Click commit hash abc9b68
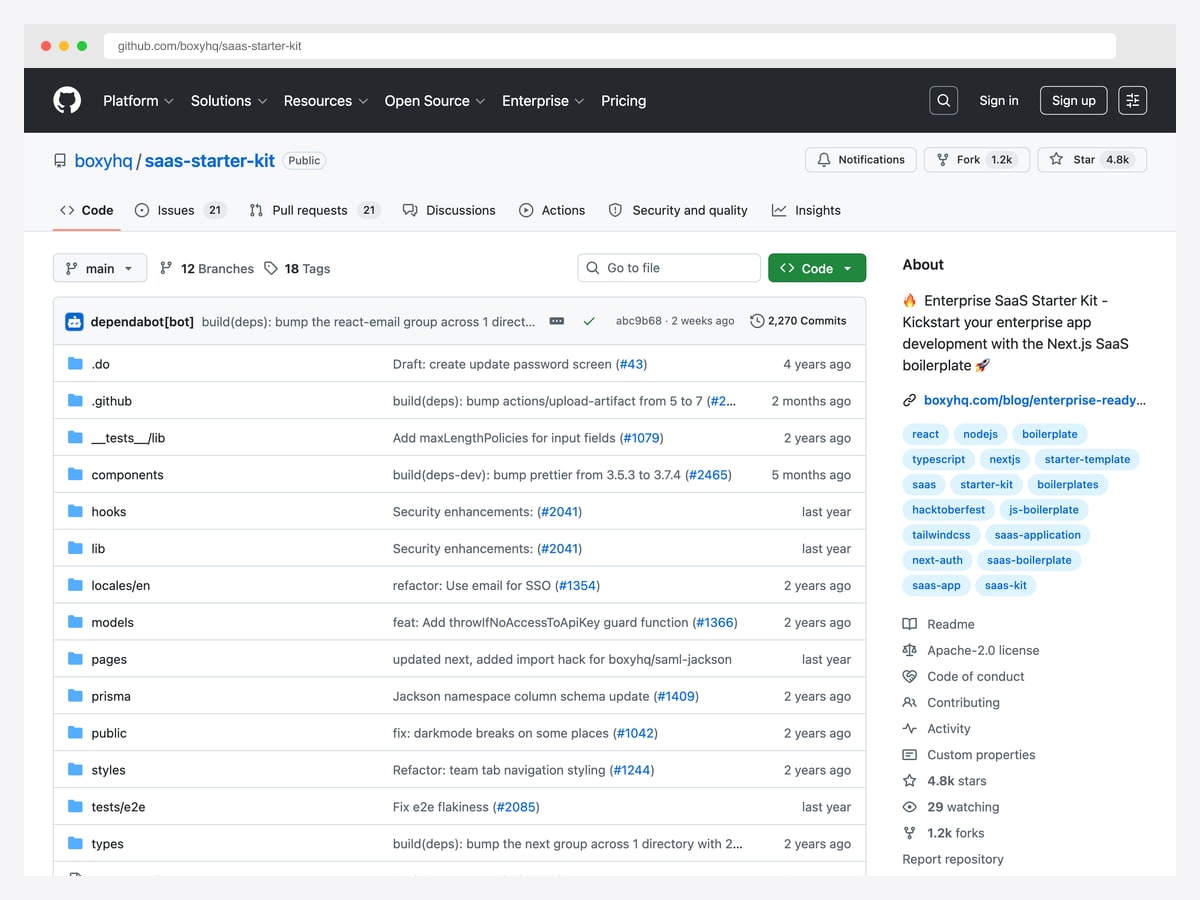This screenshot has height=900, width=1200. pos(639,321)
